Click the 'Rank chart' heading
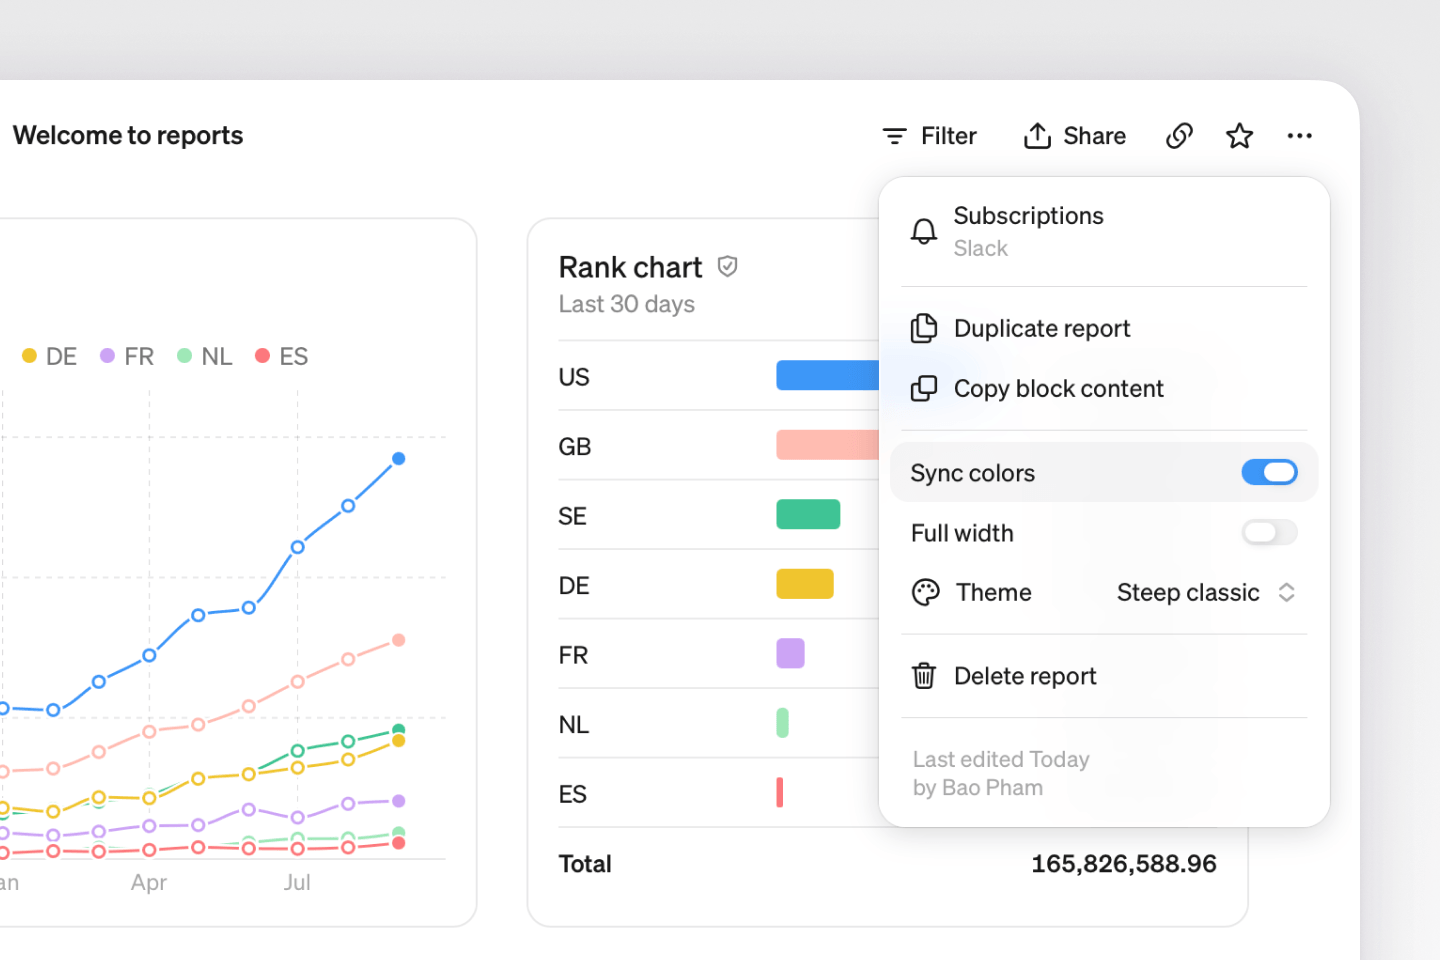 tap(631, 267)
